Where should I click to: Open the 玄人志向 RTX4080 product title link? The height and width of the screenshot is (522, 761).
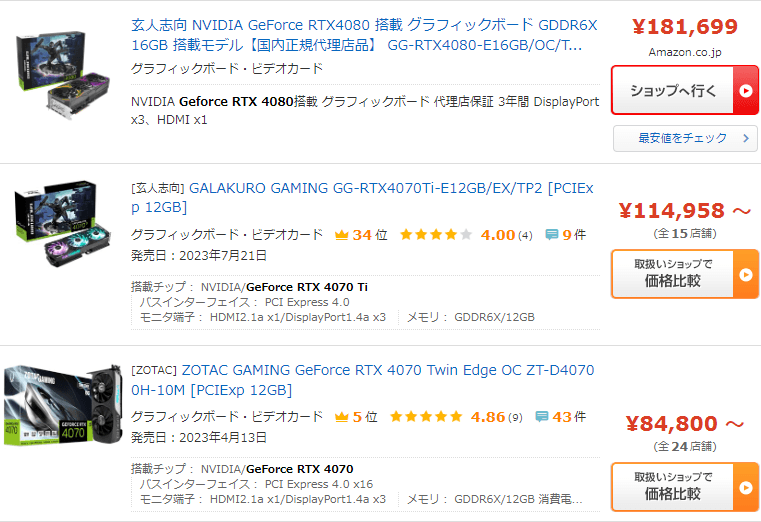point(364,35)
